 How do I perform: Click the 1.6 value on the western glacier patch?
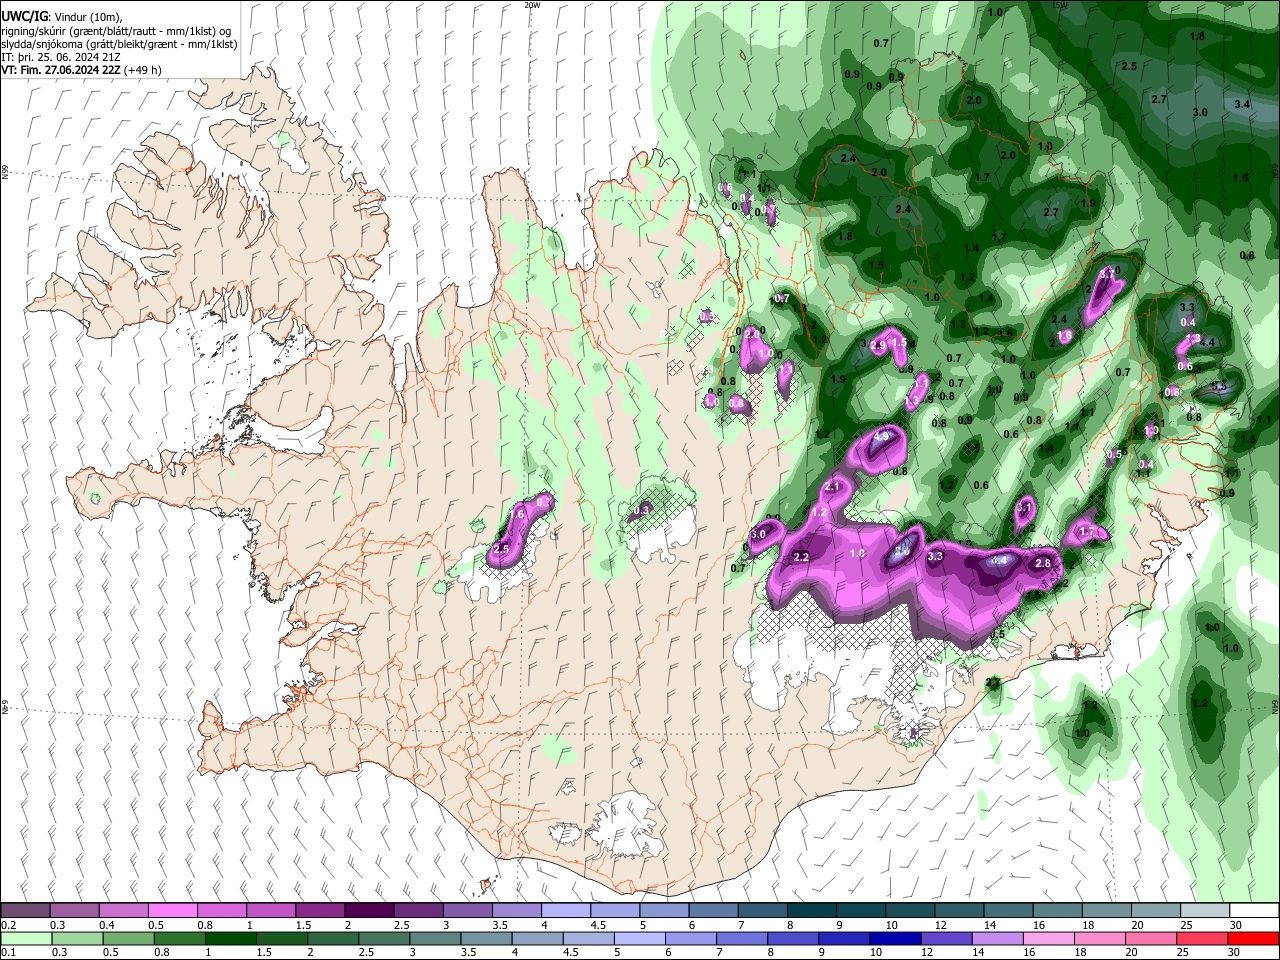pyautogui.click(x=518, y=514)
